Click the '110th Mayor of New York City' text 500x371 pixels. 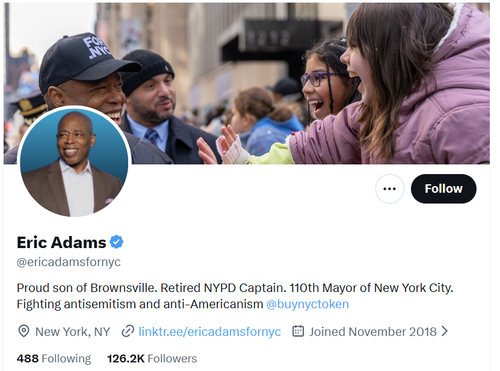[371, 288]
